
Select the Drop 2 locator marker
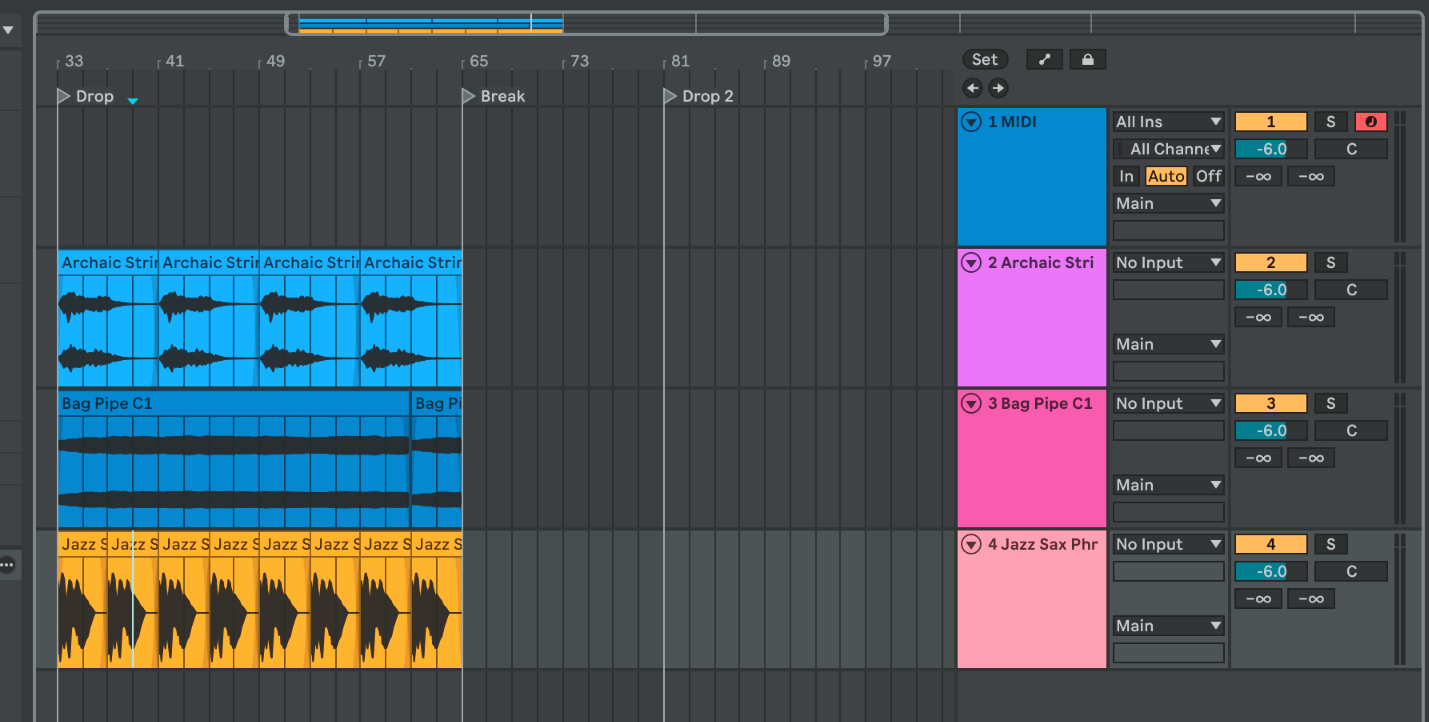coord(698,97)
